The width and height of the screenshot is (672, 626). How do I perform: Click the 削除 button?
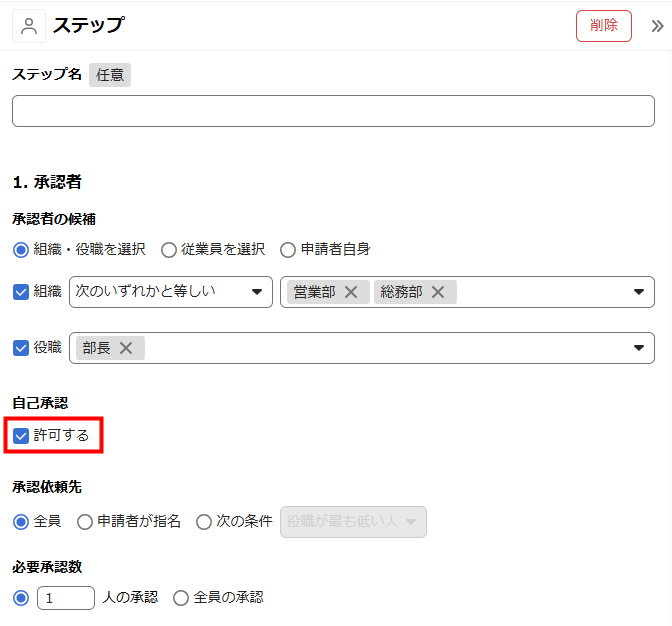[603, 26]
